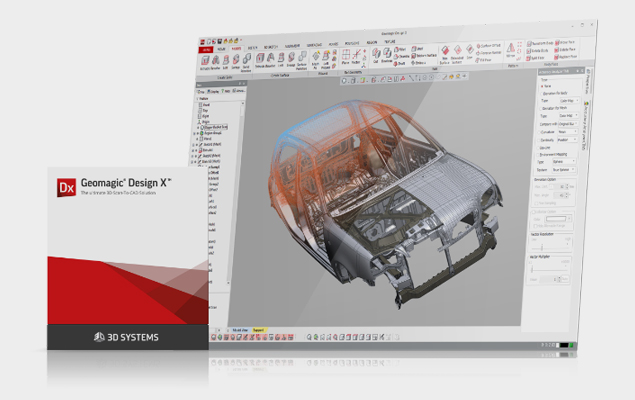Click Sweep in the Create Surface group
Viewport: 635px width, 400px height.
click(x=291, y=59)
